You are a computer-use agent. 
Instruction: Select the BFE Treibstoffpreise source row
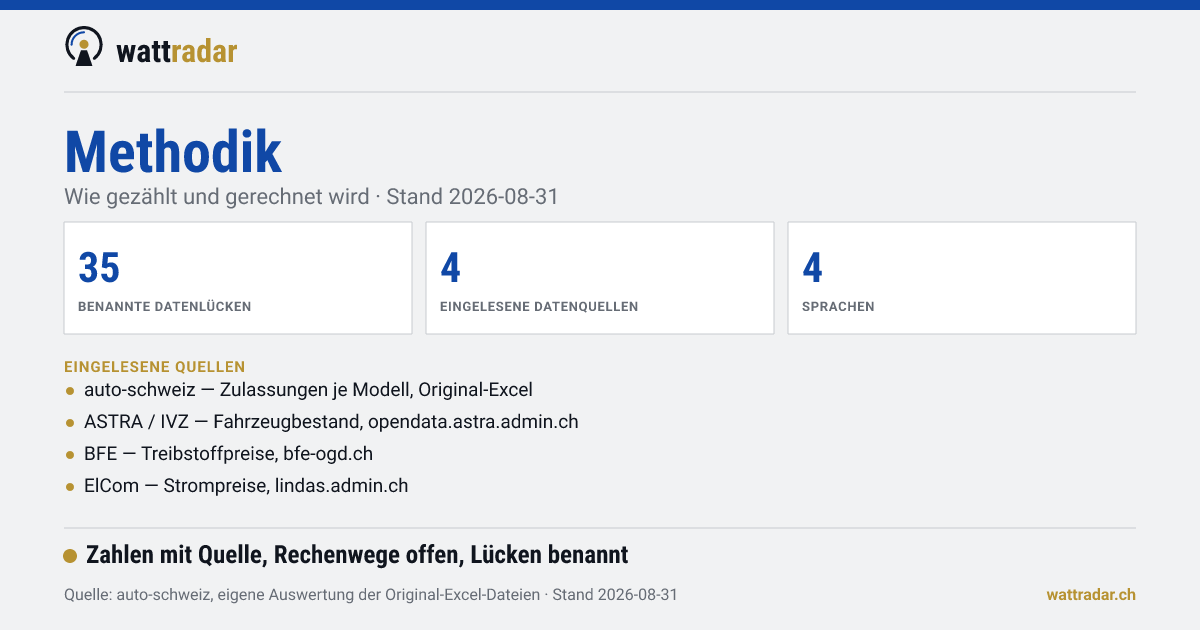219,454
